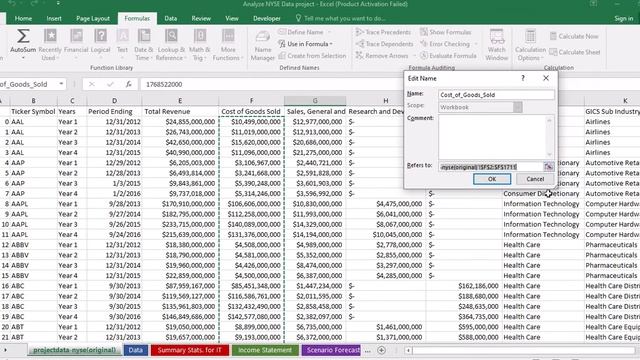Close the Edit Name dialog
Screen dimensions: 640x360
click(546, 78)
